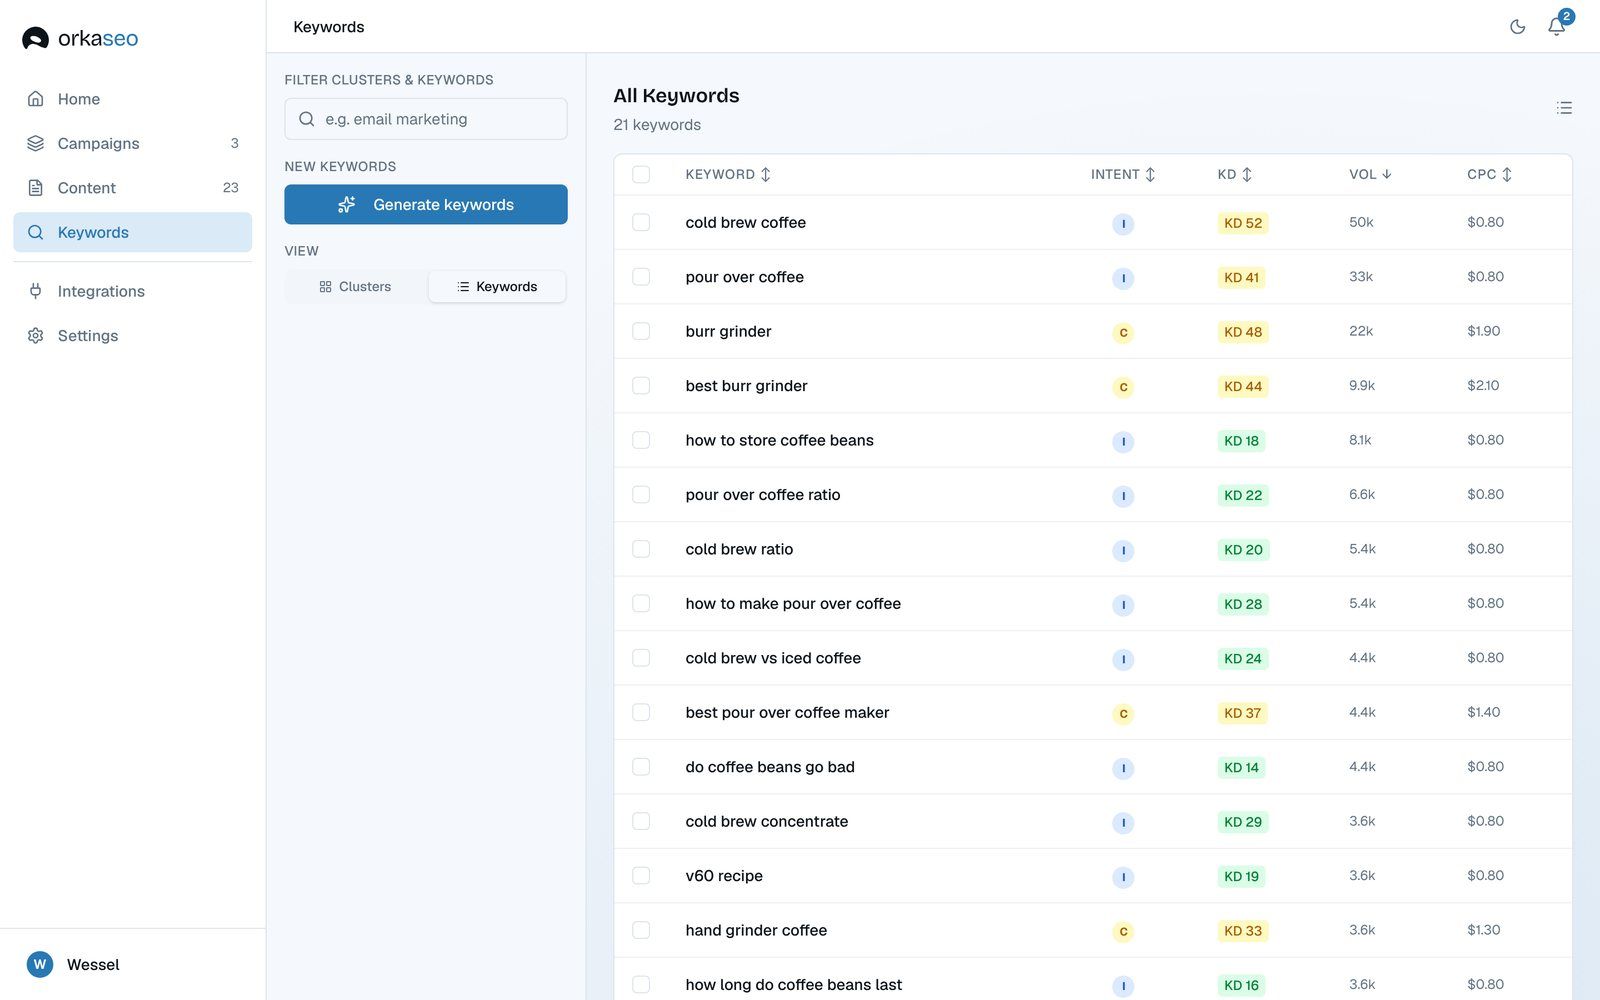Select Keywords in sidebar
1600x1000 pixels.
(x=132, y=232)
